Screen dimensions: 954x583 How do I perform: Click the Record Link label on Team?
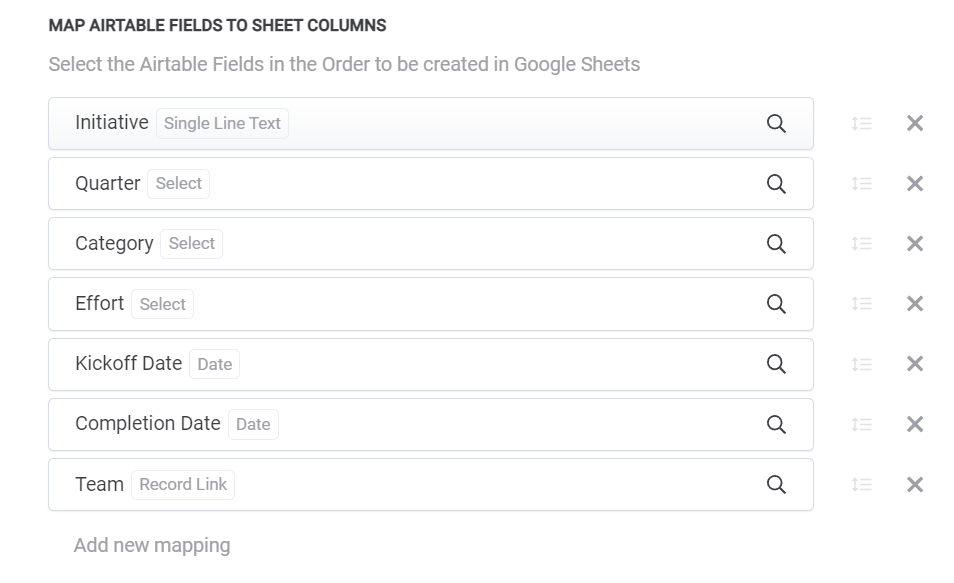point(183,484)
